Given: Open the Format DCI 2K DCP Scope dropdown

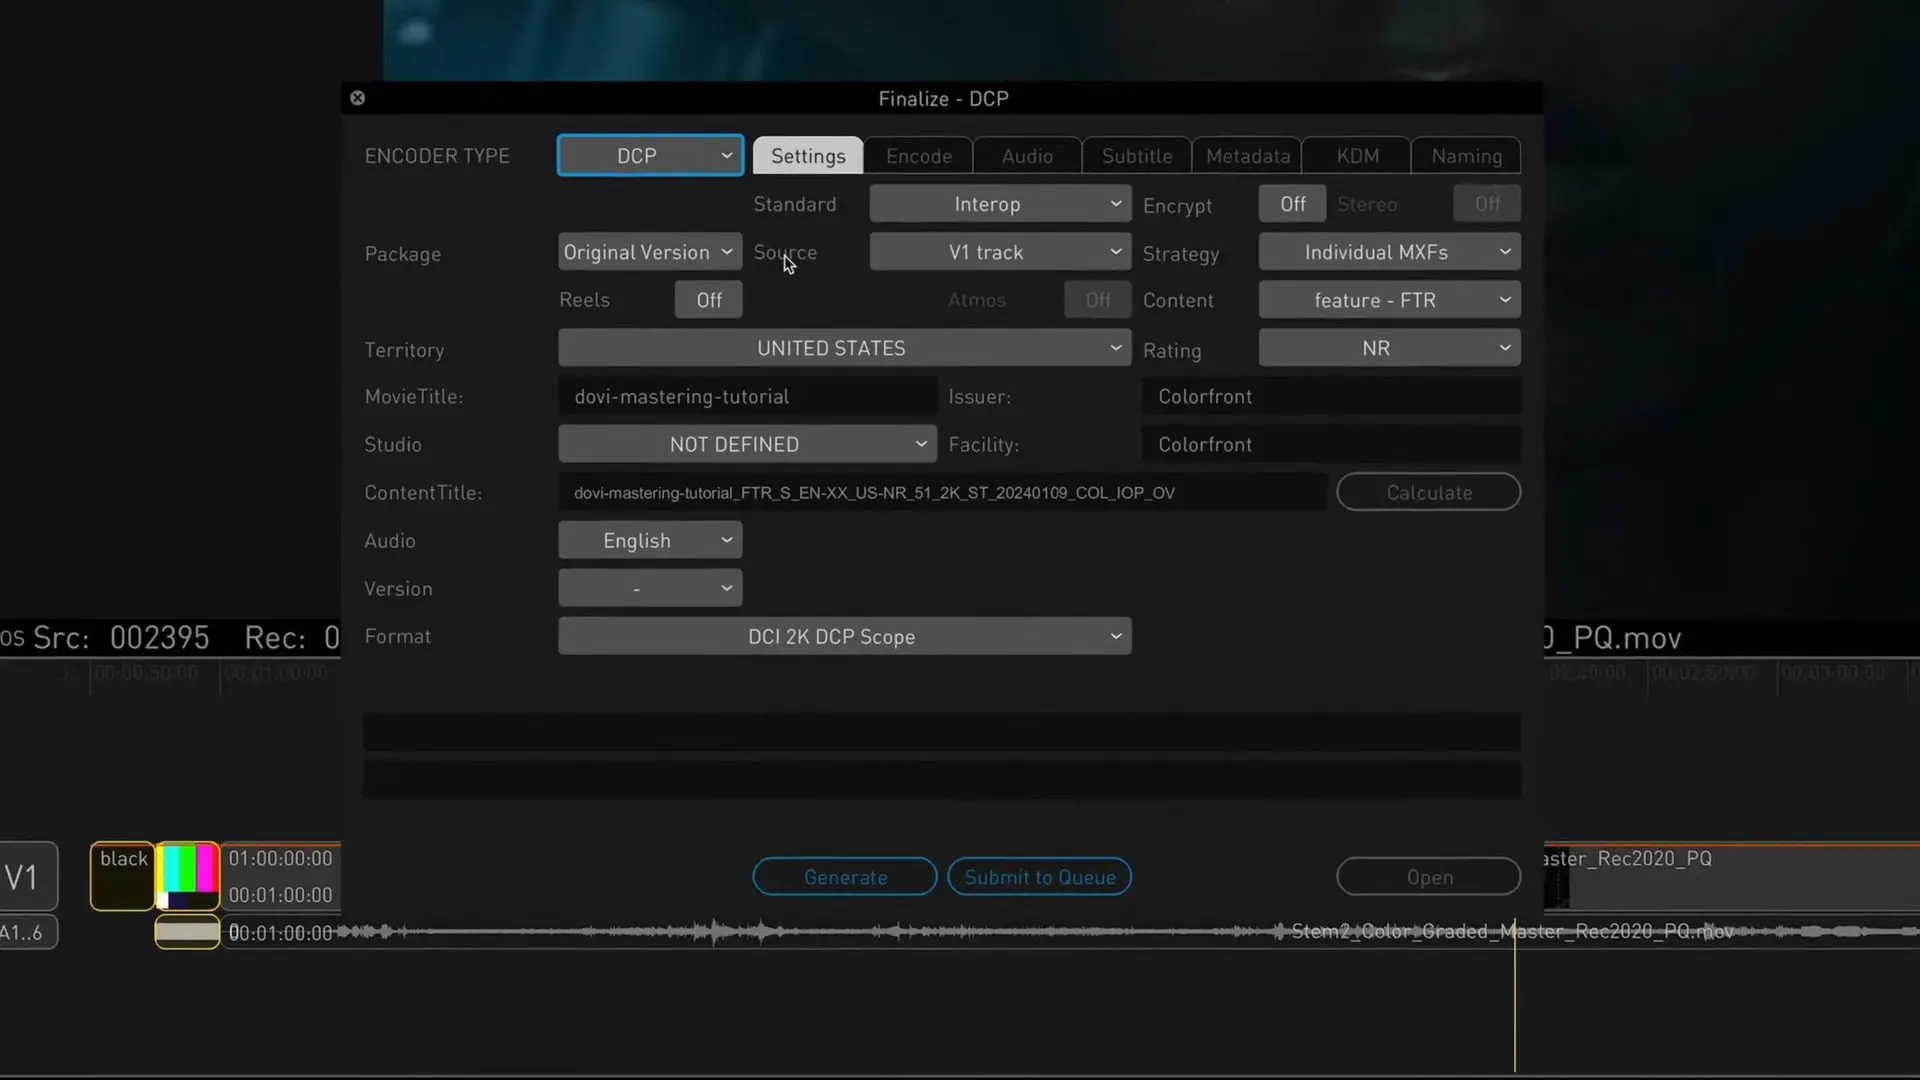Looking at the screenshot, I should pyautogui.click(x=844, y=637).
